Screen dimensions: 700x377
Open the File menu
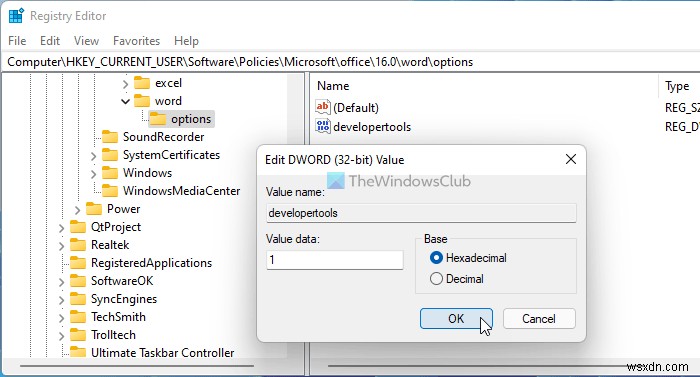pos(17,41)
